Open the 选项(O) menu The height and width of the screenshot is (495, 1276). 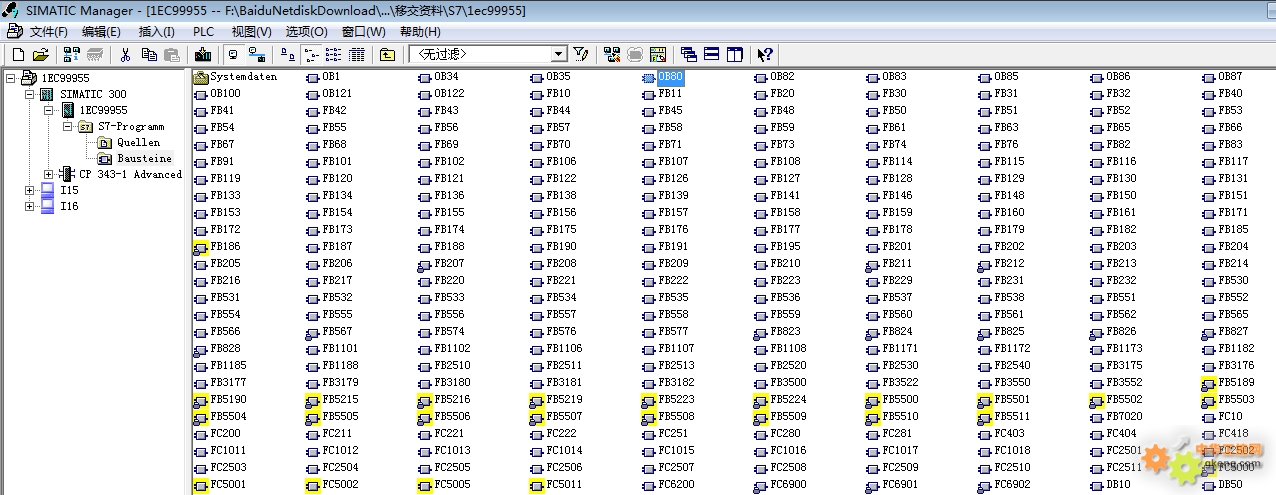pyautogui.click(x=306, y=32)
